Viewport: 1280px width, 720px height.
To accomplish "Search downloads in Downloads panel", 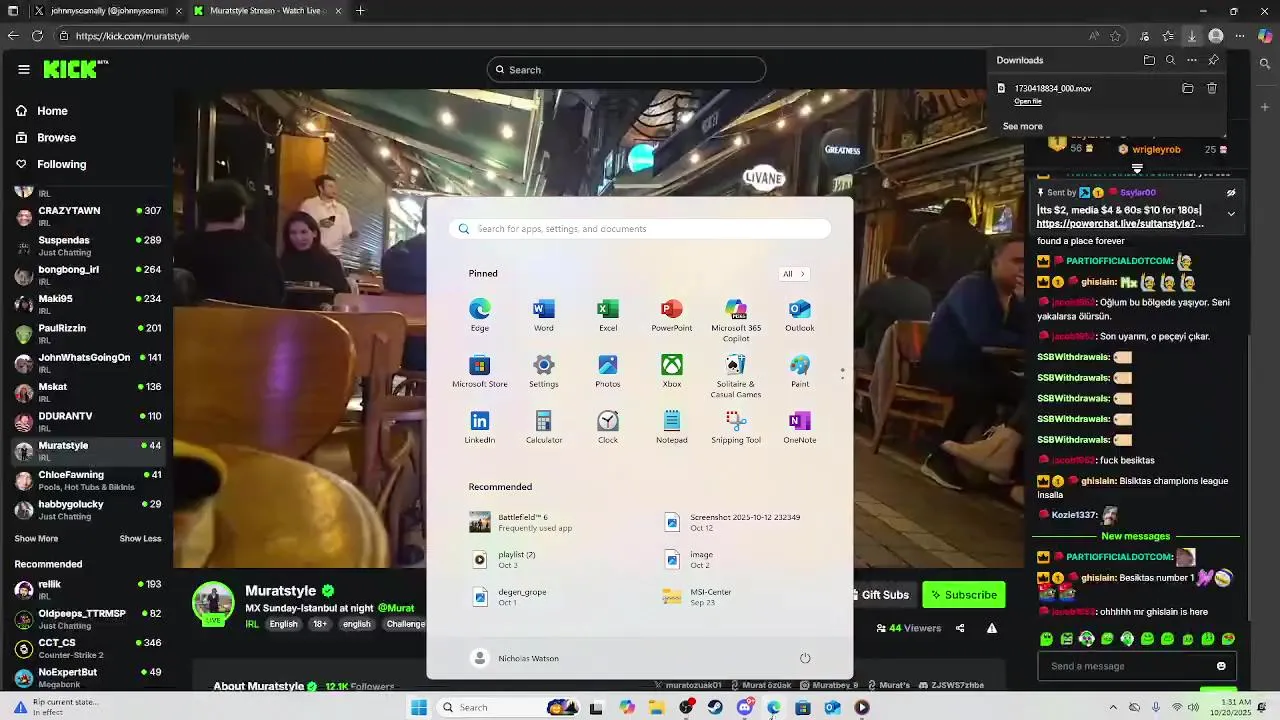I will (x=1170, y=60).
